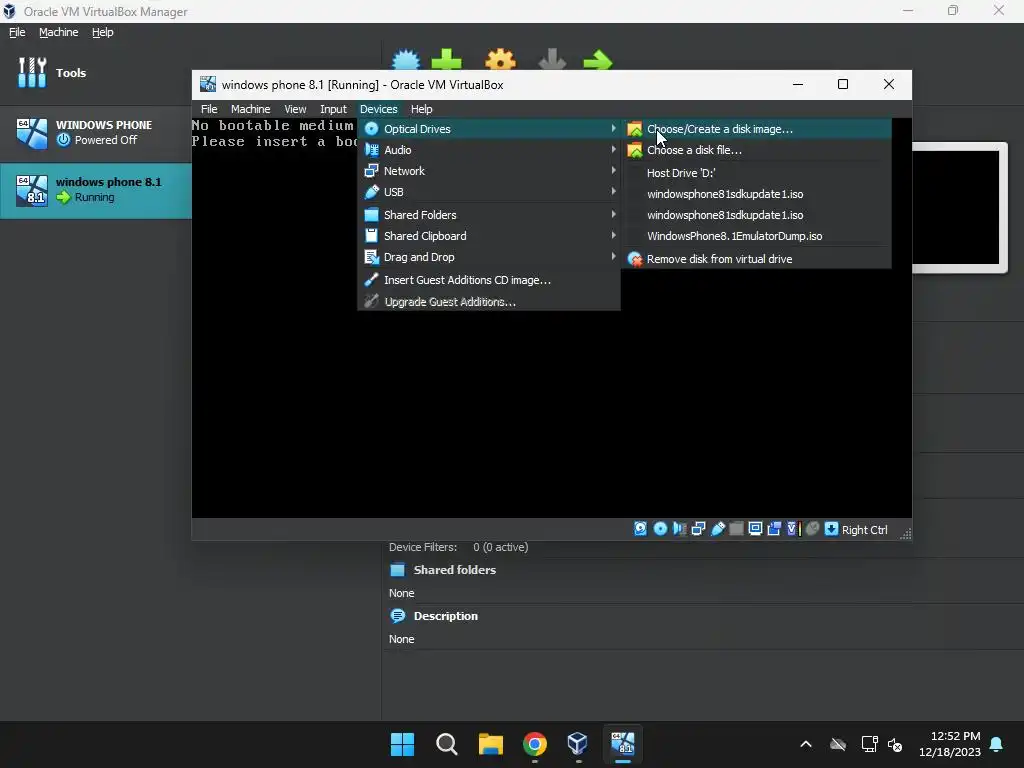
Task: Open the Manager window Help menu
Action: (x=103, y=32)
